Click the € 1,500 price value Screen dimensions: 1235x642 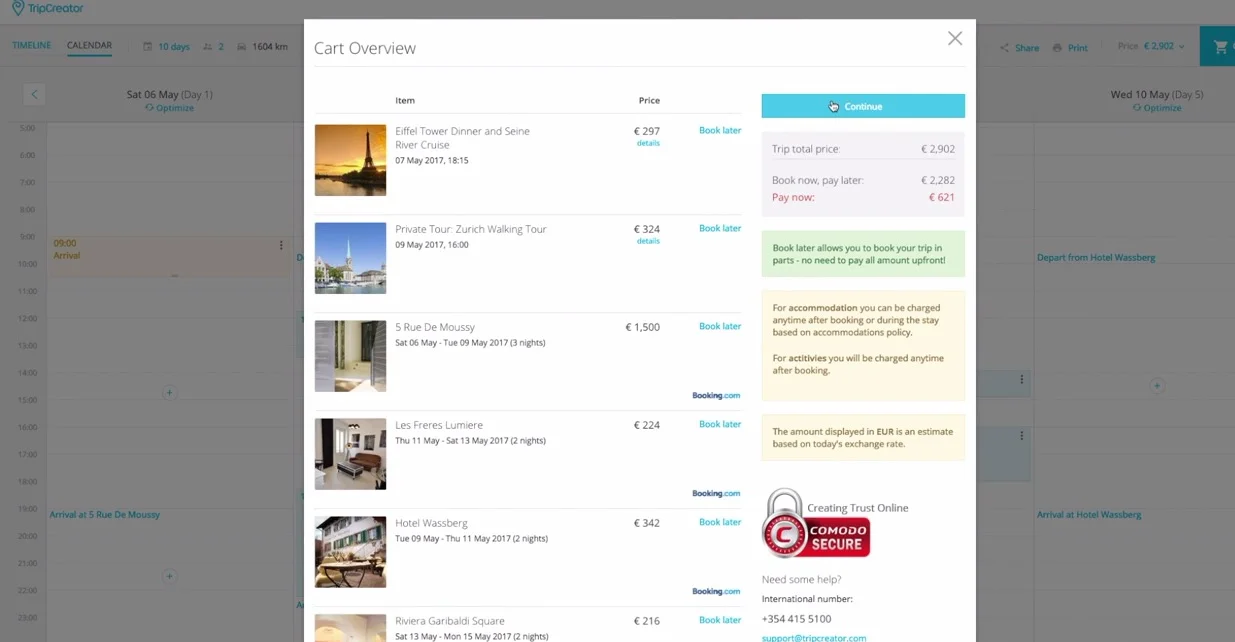(643, 327)
